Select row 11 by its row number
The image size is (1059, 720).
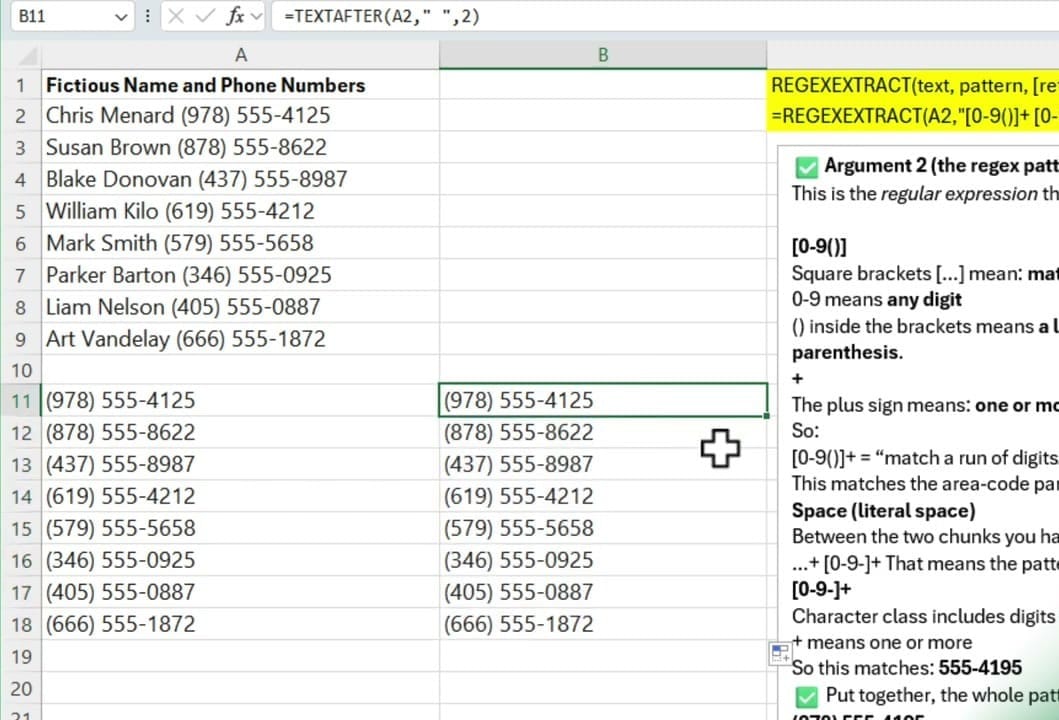[21, 400]
